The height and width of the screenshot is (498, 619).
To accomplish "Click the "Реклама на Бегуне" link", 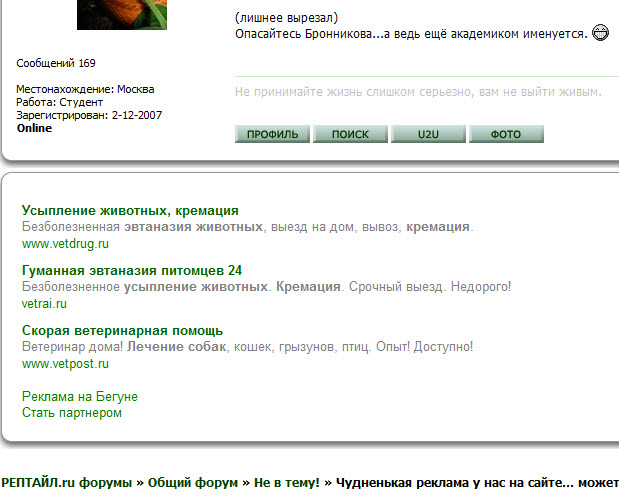I will click(x=80, y=397).
